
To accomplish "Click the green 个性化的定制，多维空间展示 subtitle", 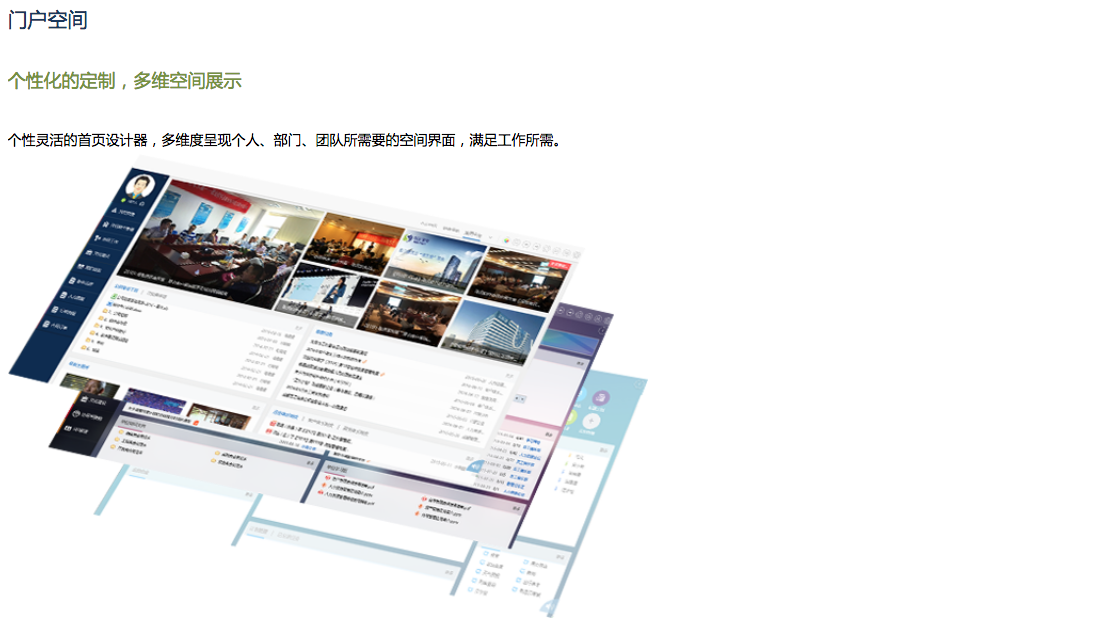I will (x=124, y=81).
